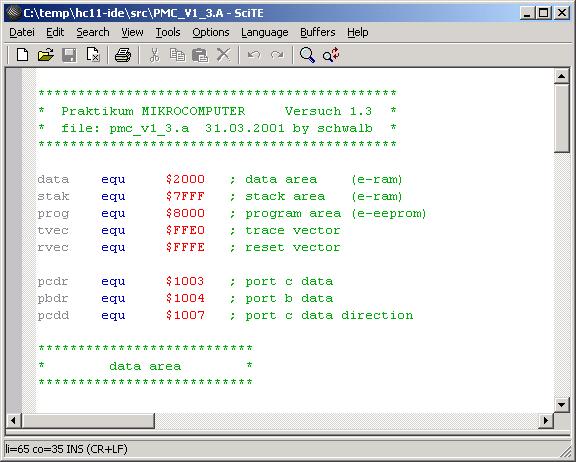
Task: Undo last edit with toolbar arrow
Action: pos(254,55)
